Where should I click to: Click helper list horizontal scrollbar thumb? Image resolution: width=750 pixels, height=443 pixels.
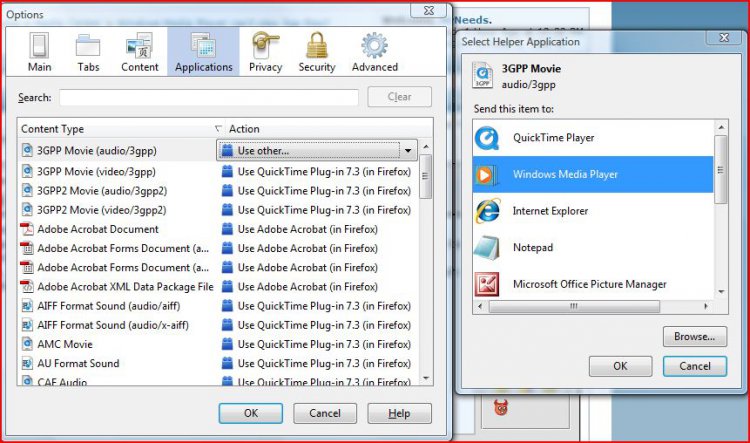[x=574, y=306]
